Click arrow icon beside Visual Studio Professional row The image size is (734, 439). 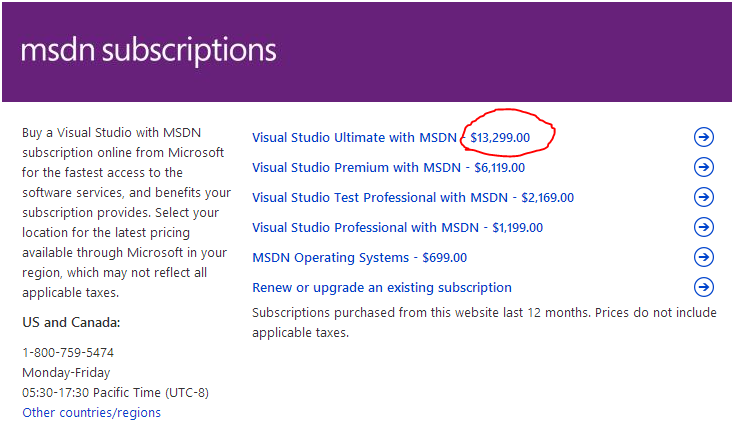703,227
